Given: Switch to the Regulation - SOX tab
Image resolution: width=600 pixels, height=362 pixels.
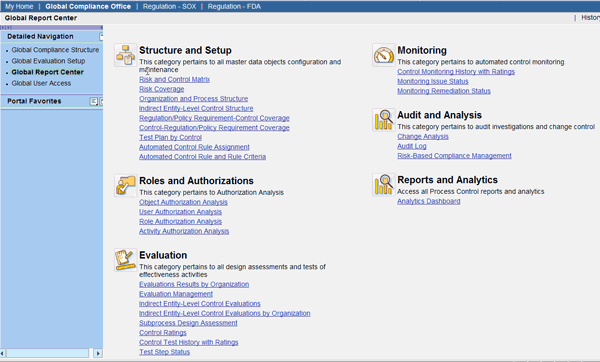Looking at the screenshot, I should point(170,7).
